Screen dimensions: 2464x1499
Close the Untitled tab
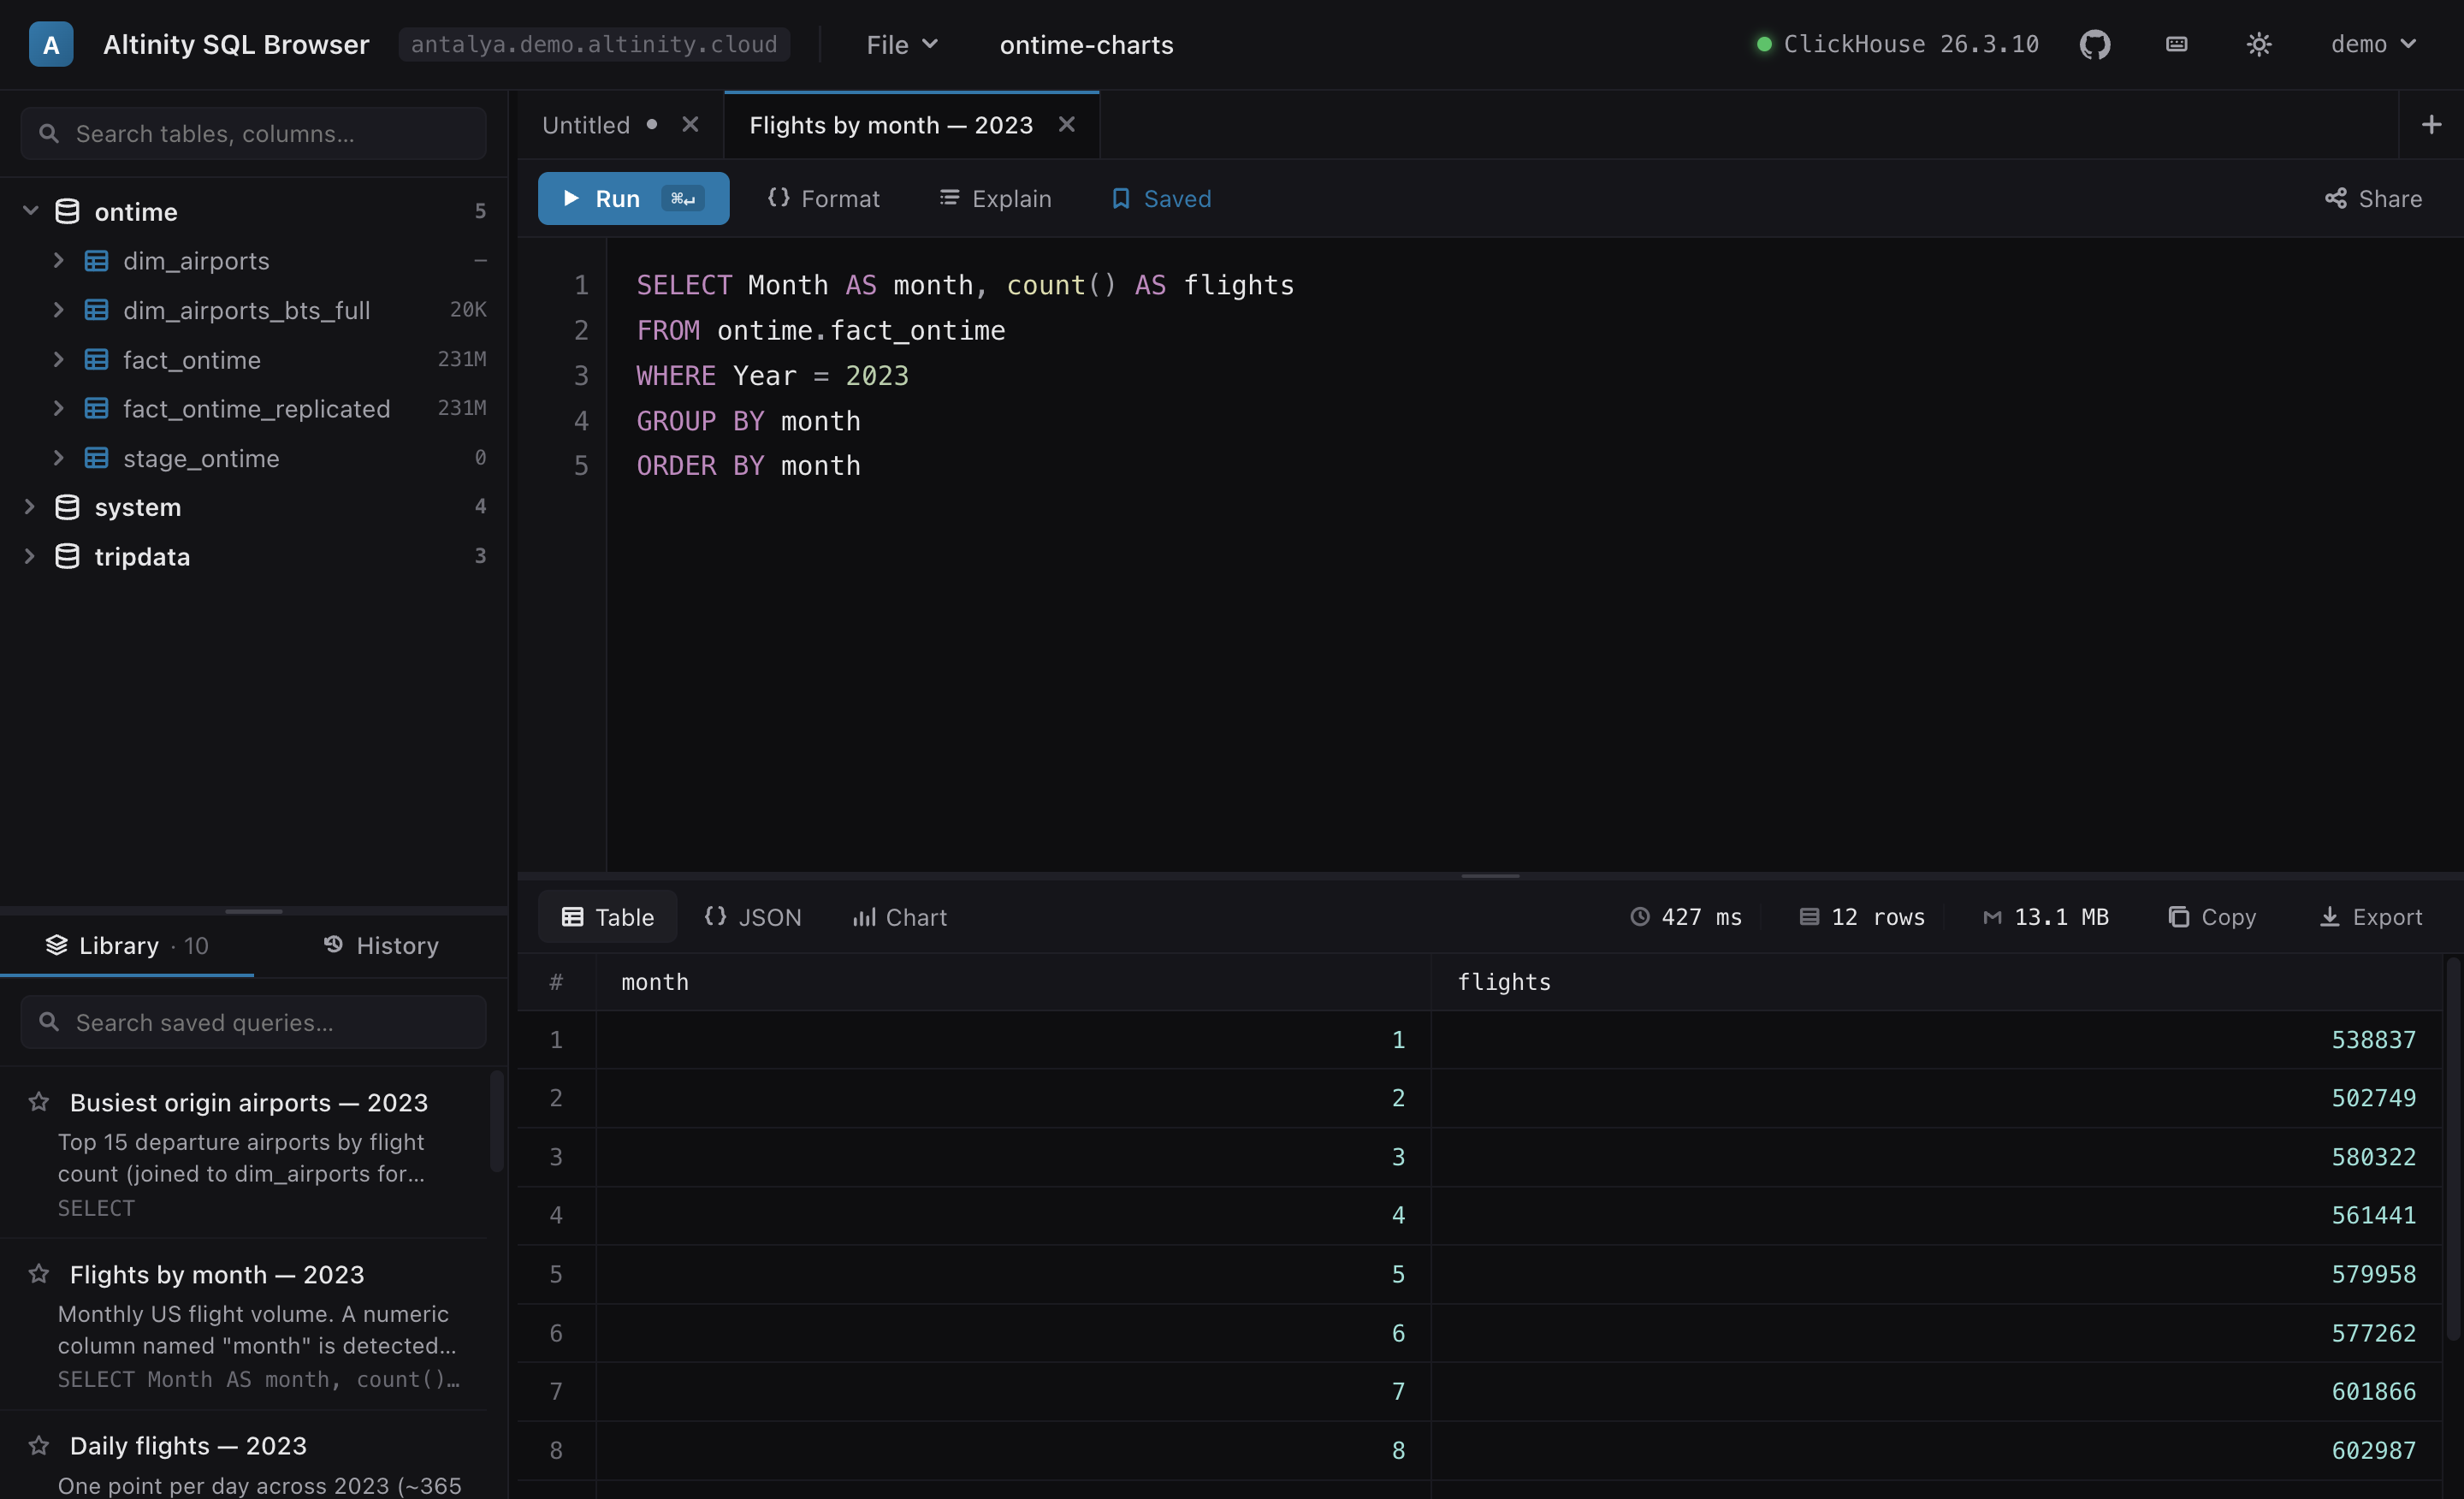[x=689, y=124]
